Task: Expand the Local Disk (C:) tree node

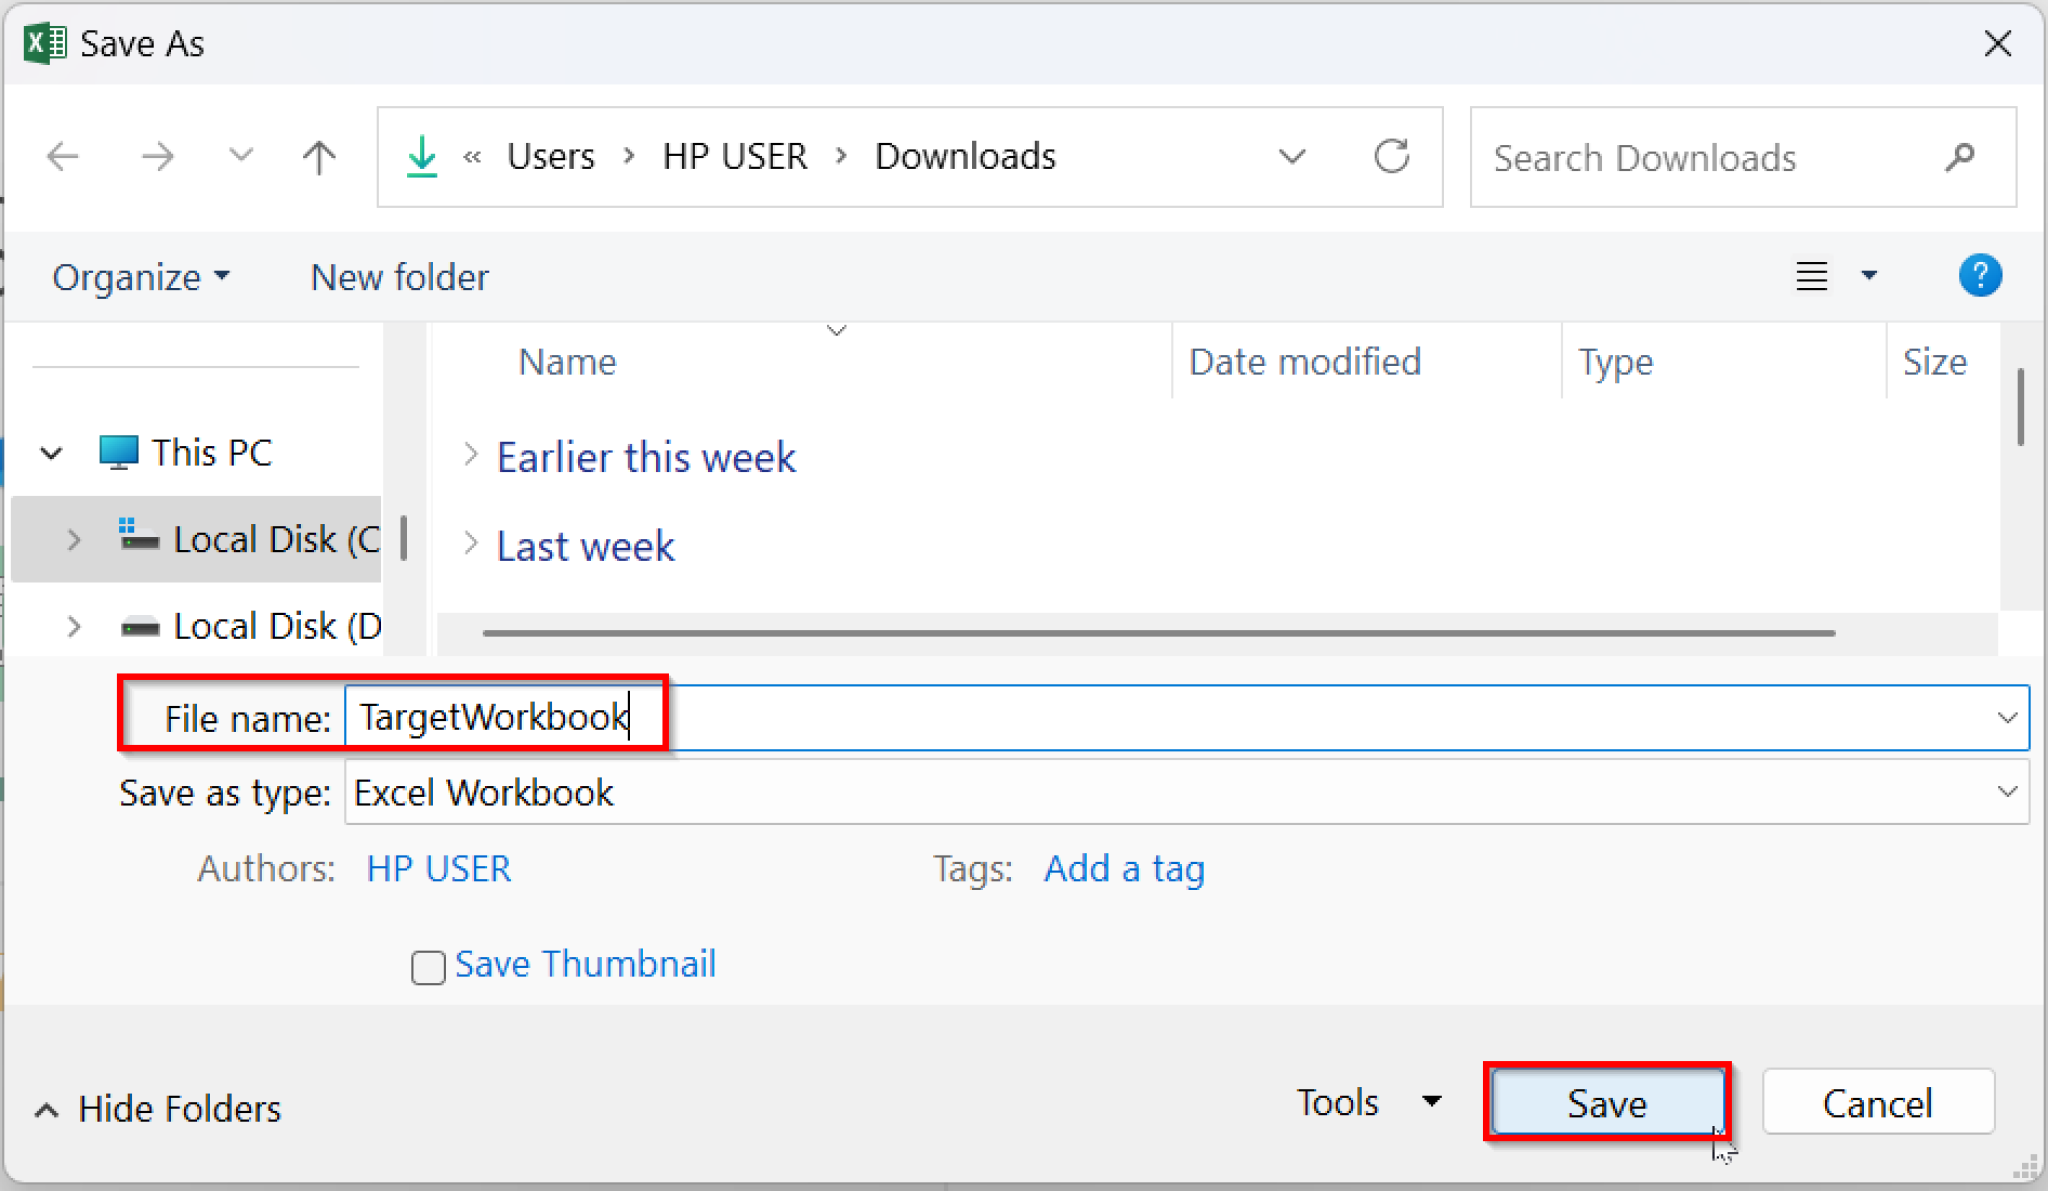Action: (74, 539)
